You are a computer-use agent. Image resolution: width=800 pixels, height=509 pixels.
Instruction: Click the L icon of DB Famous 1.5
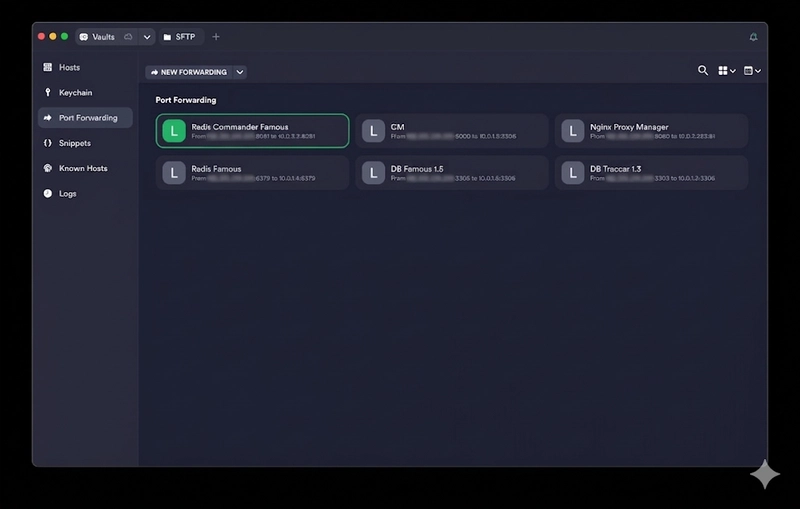pyautogui.click(x=373, y=173)
